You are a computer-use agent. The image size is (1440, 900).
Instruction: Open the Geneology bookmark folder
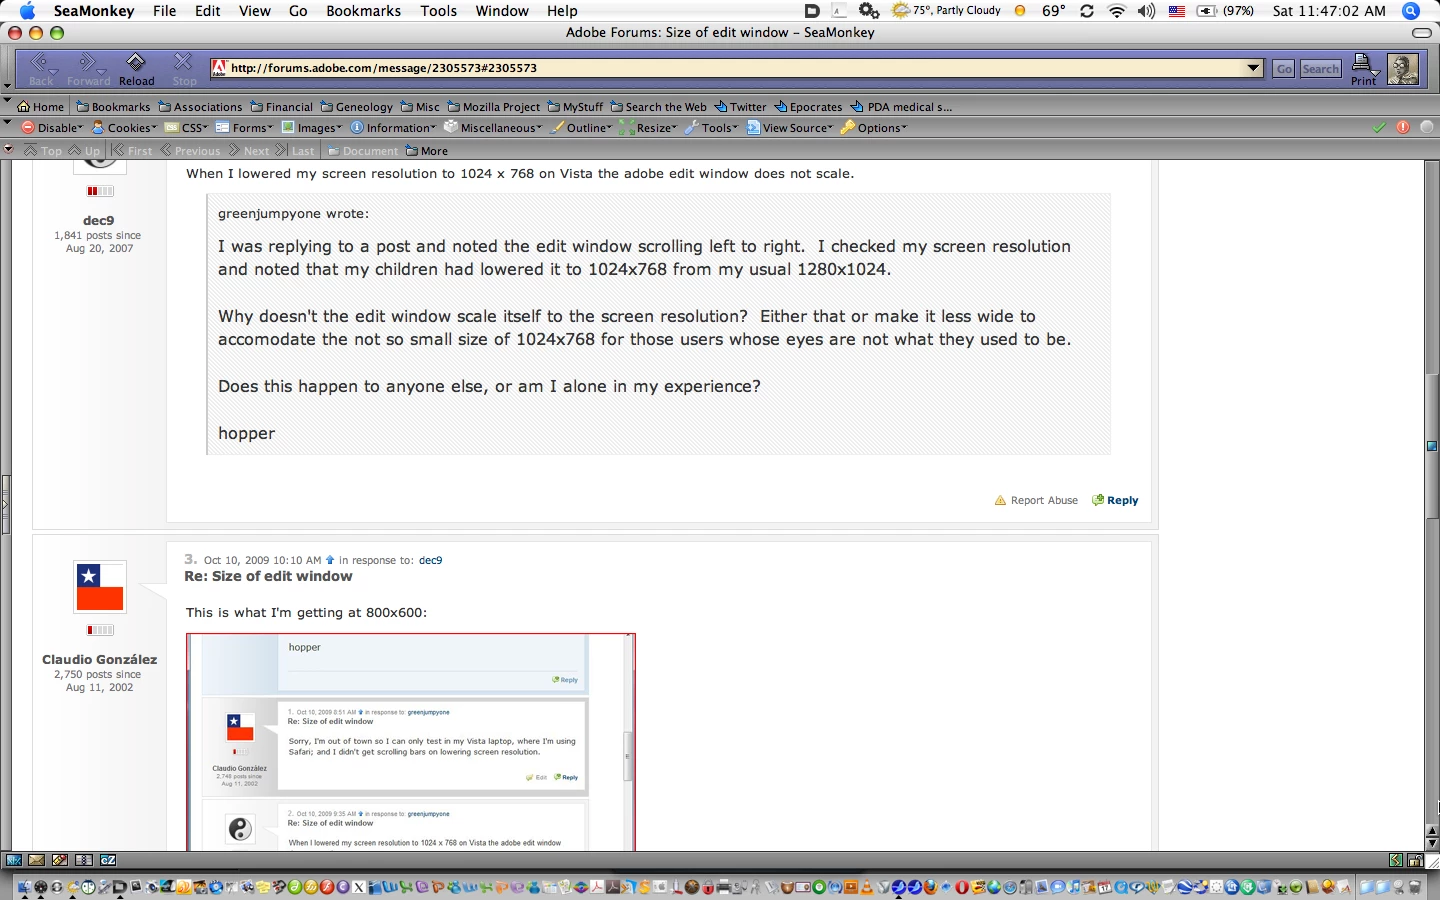coord(357,107)
